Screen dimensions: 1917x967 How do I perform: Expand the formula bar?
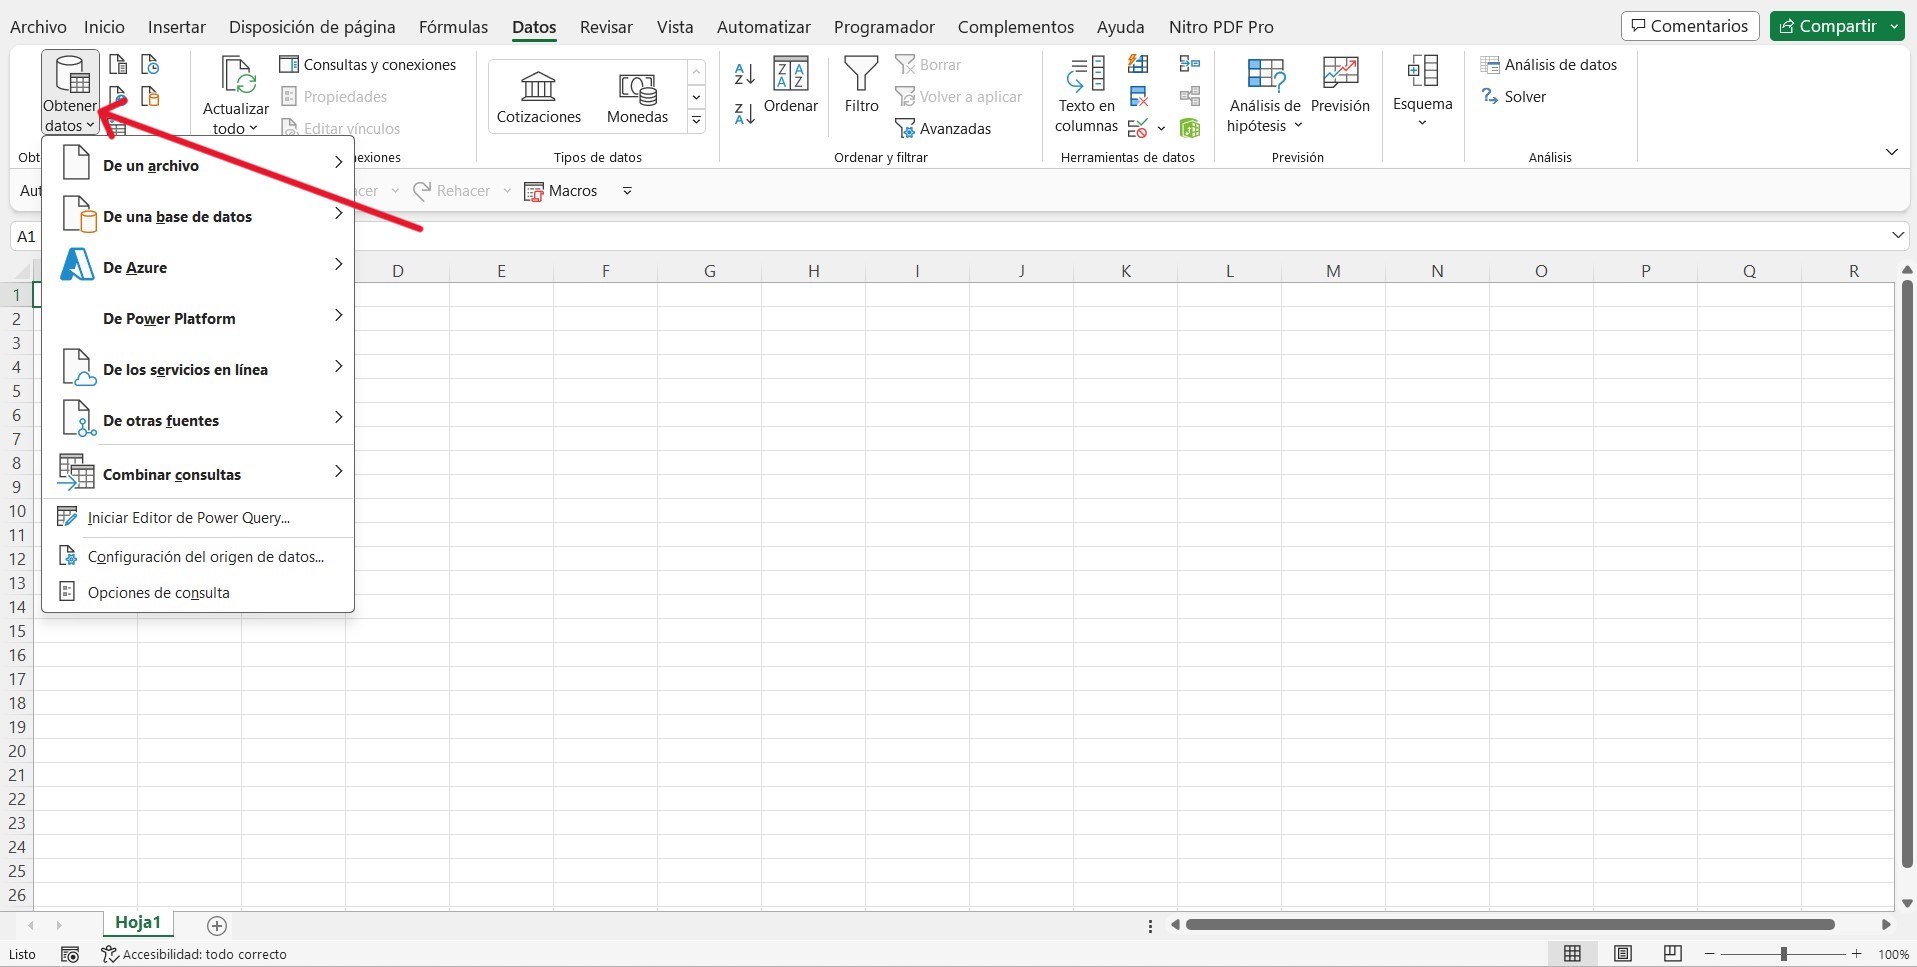pyautogui.click(x=1898, y=236)
